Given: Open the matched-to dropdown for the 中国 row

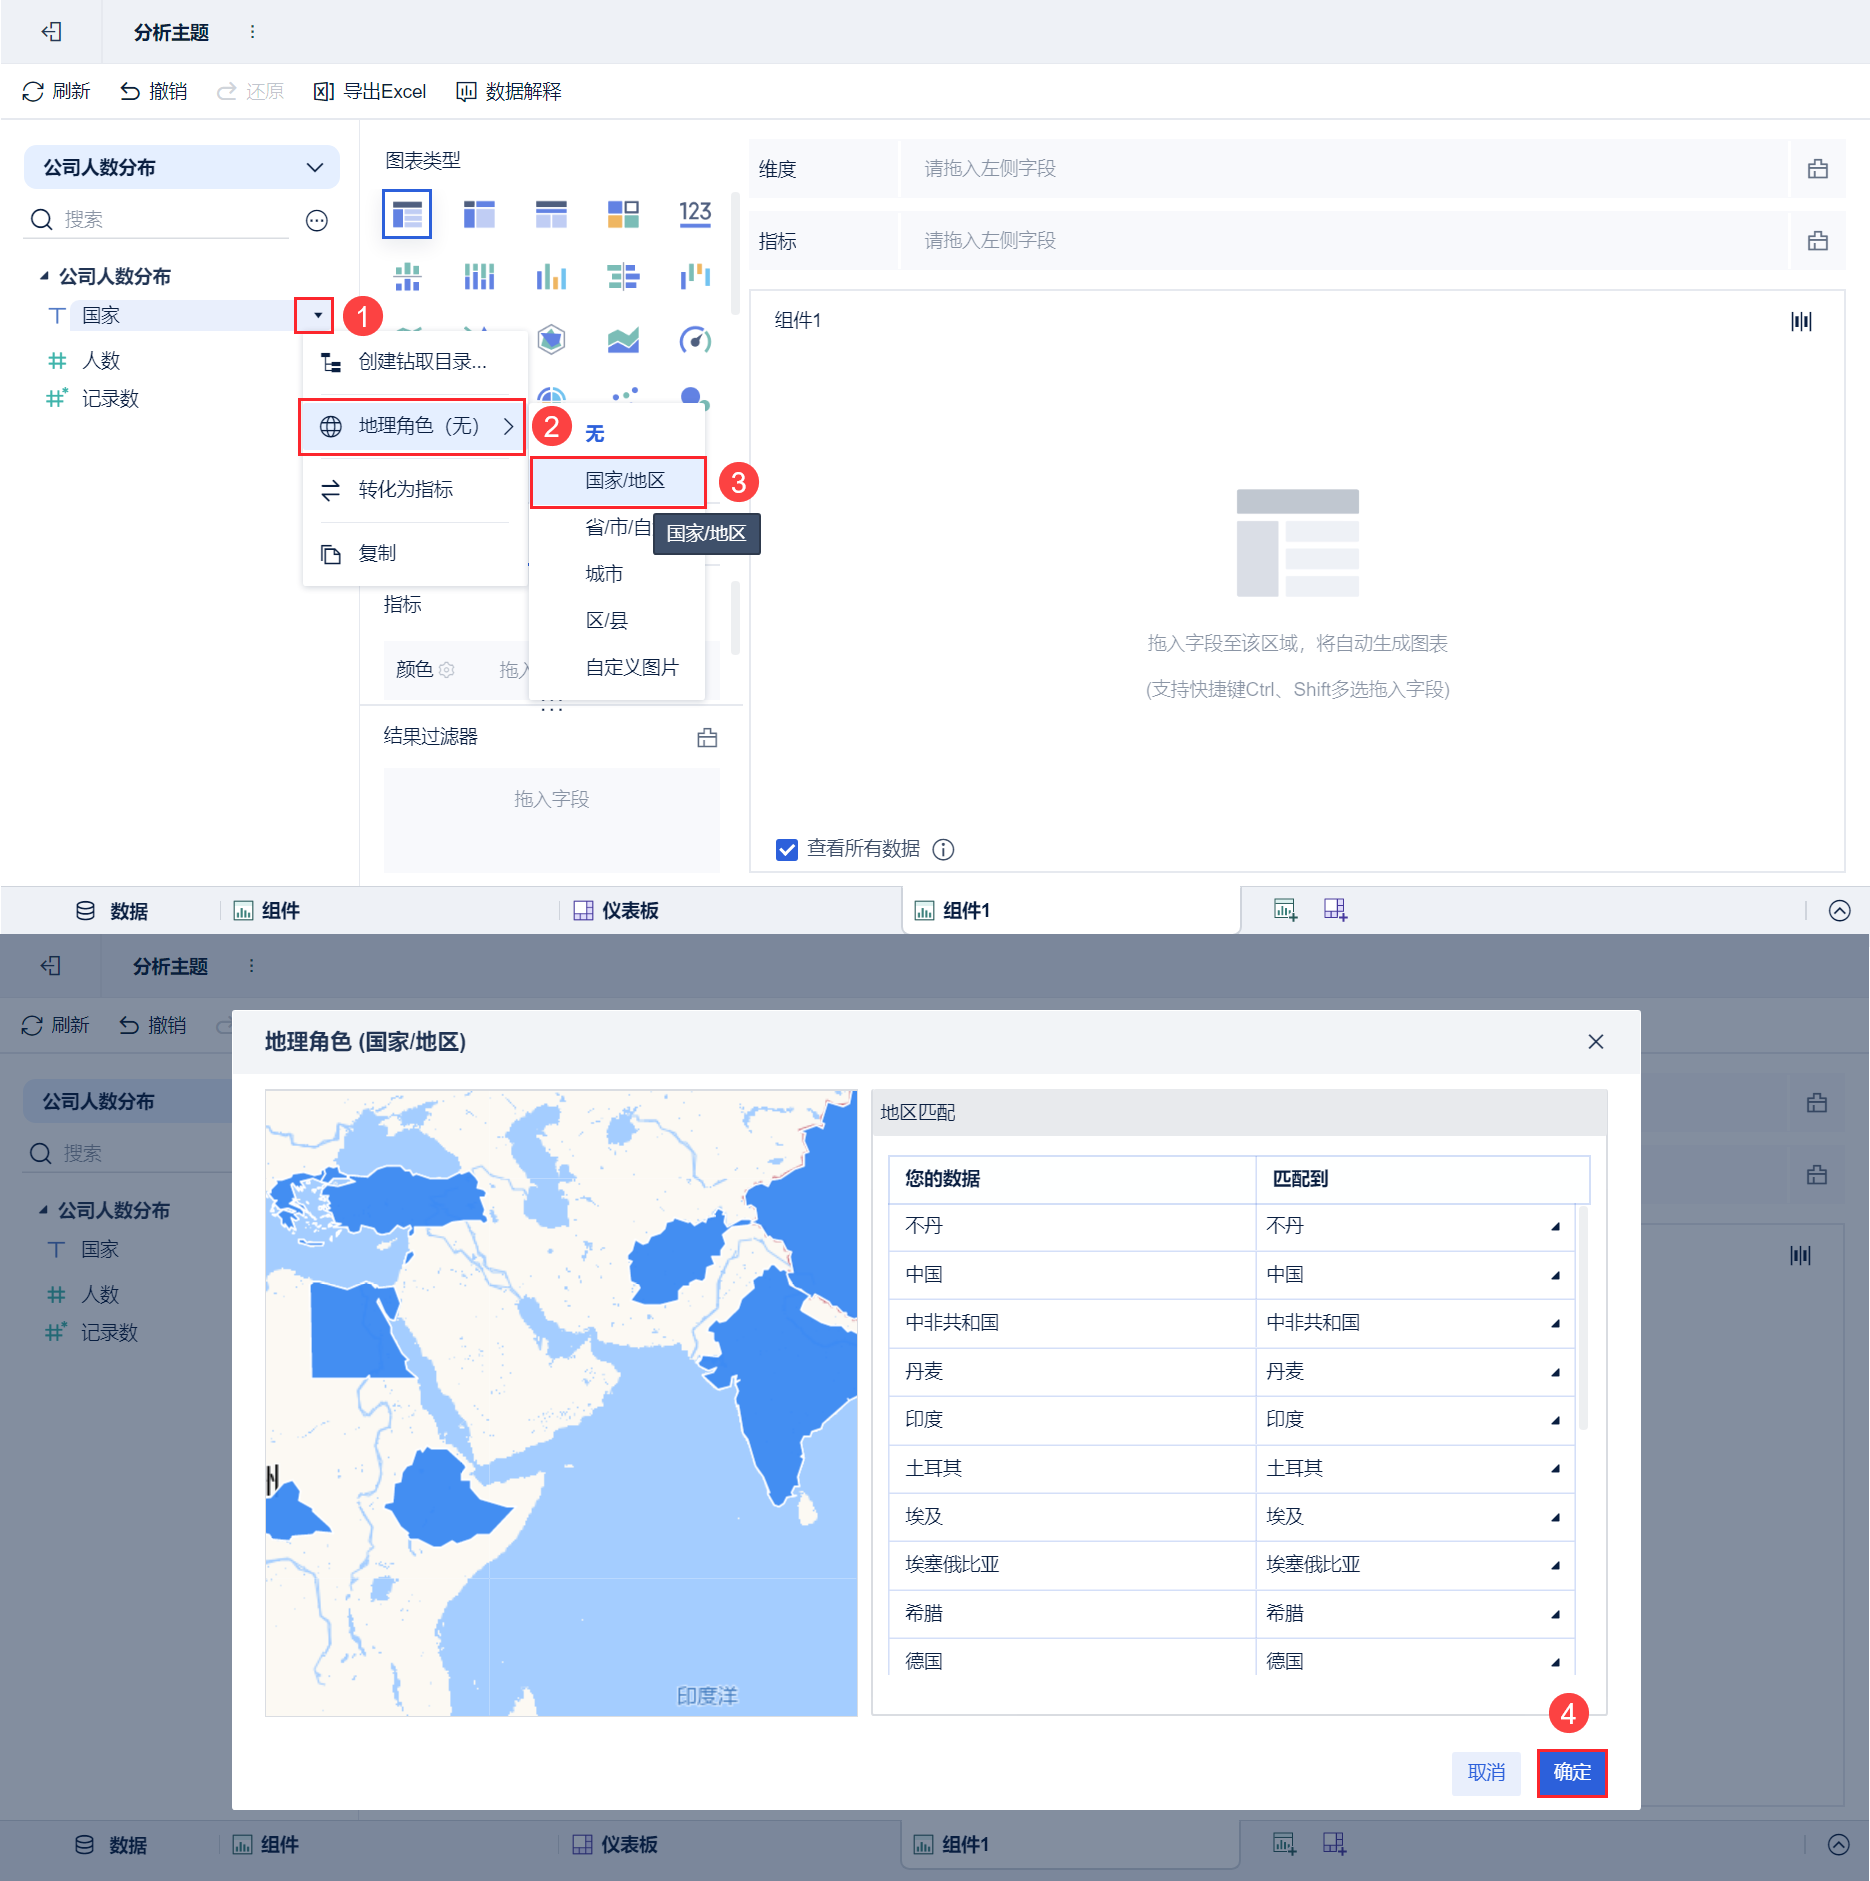Looking at the screenshot, I should [x=1555, y=1275].
